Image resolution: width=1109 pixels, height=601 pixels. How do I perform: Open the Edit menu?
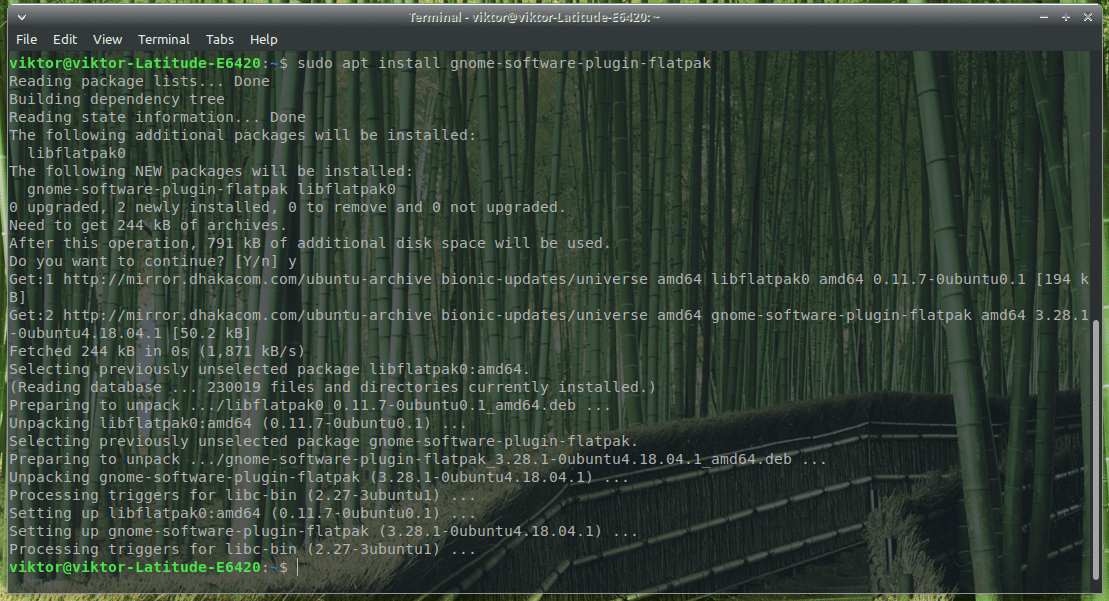tap(65, 40)
